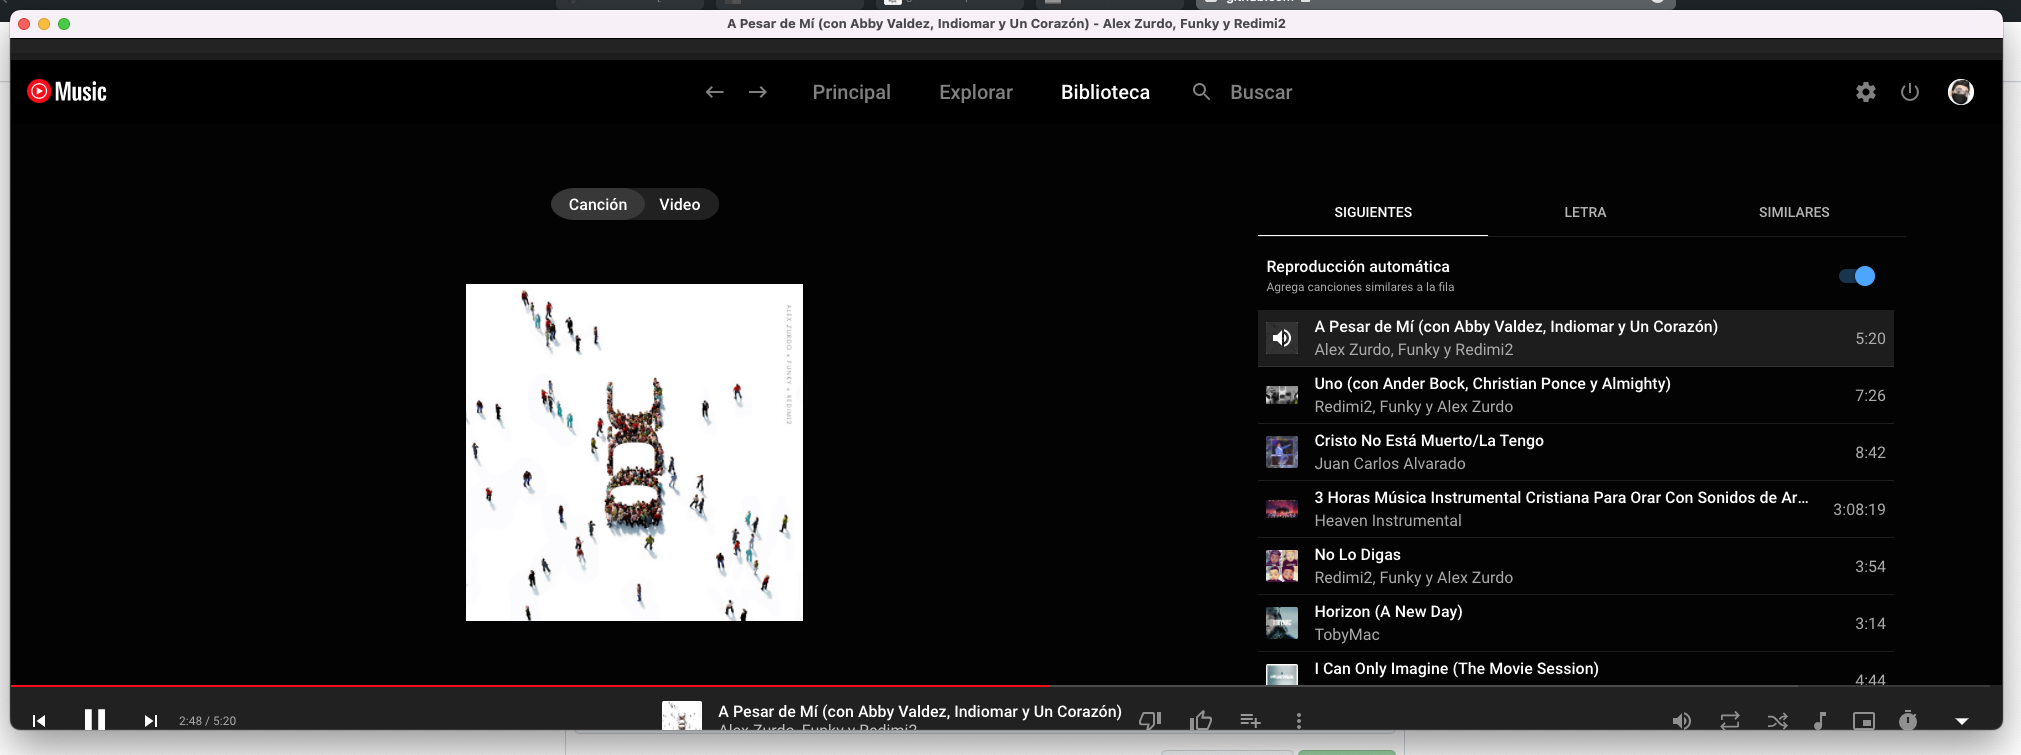2021x755 pixels.
Task: Click speaker icon on now-playing queue row
Action: click(1282, 338)
